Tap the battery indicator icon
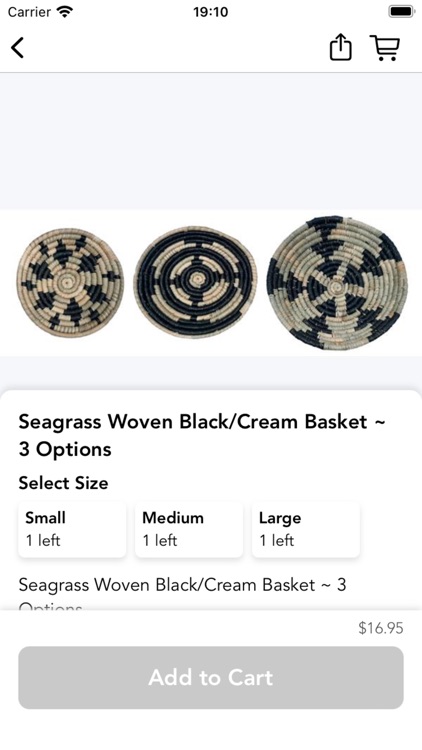422x750 pixels. coord(401,11)
